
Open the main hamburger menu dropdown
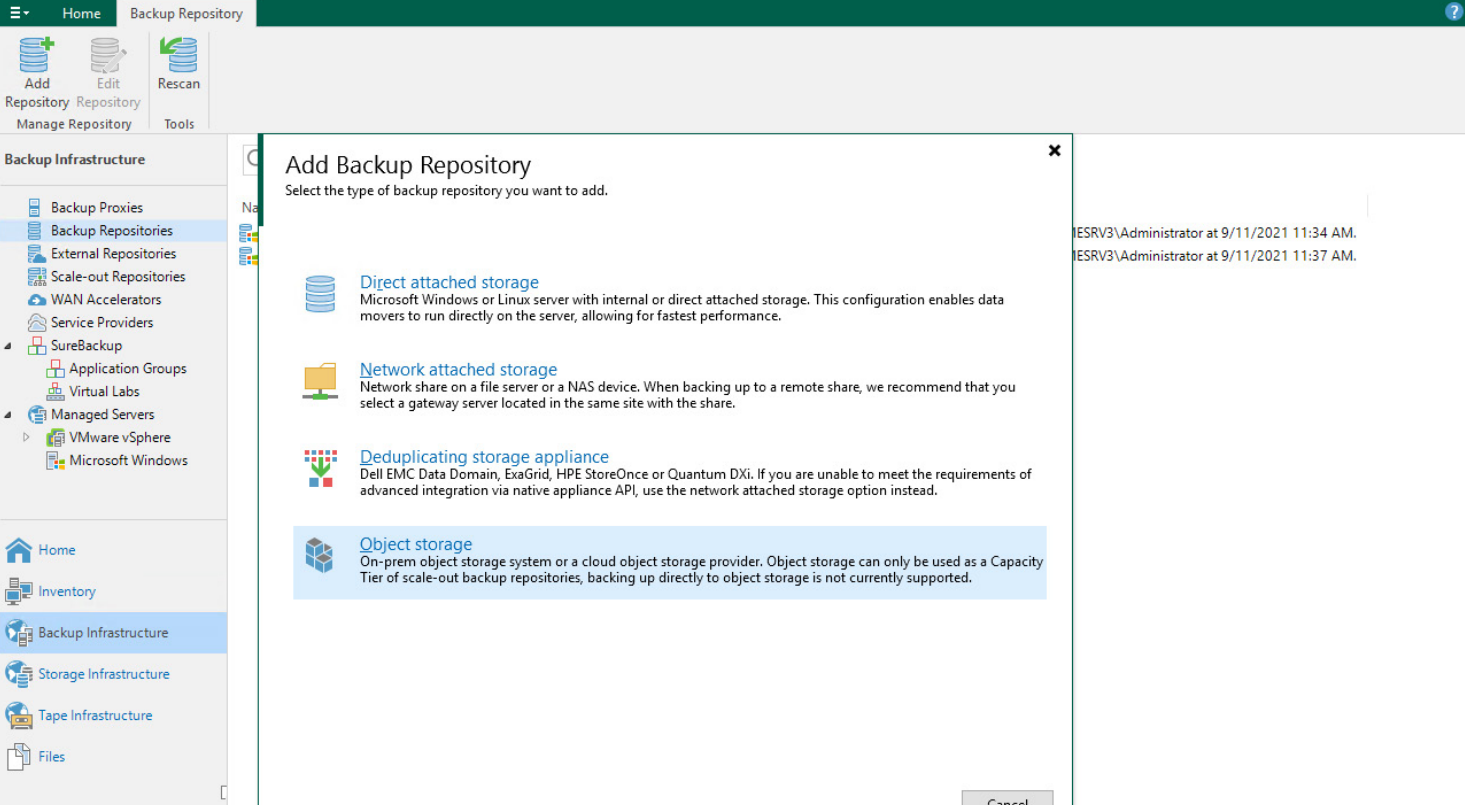19,13
